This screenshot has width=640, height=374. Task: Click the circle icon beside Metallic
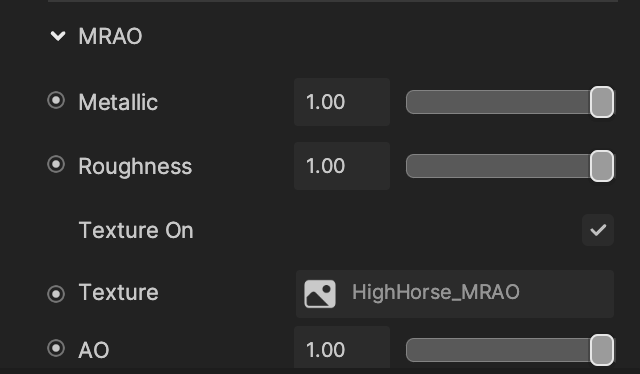(56, 100)
